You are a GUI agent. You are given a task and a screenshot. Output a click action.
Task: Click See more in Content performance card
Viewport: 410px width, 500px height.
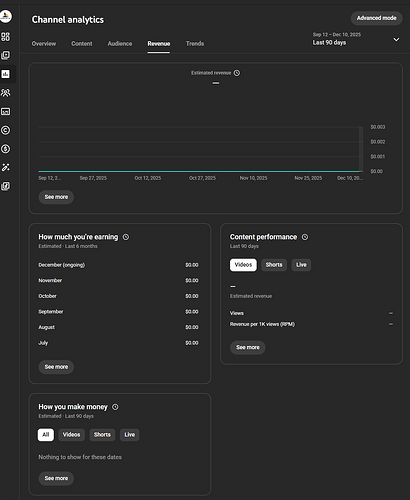click(x=248, y=347)
